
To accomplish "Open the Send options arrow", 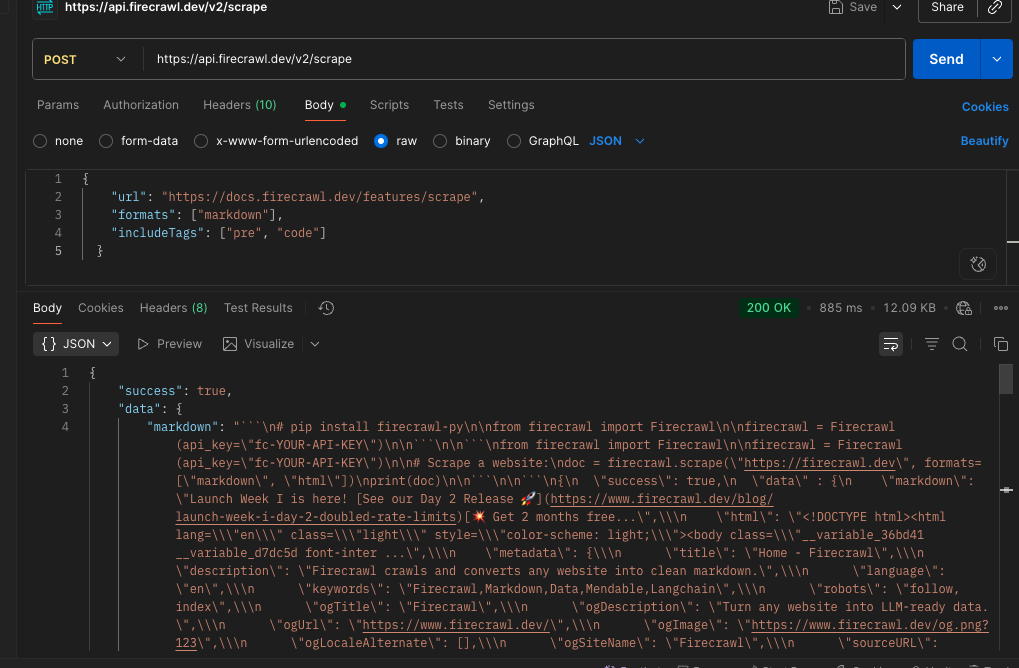I will coord(996,59).
